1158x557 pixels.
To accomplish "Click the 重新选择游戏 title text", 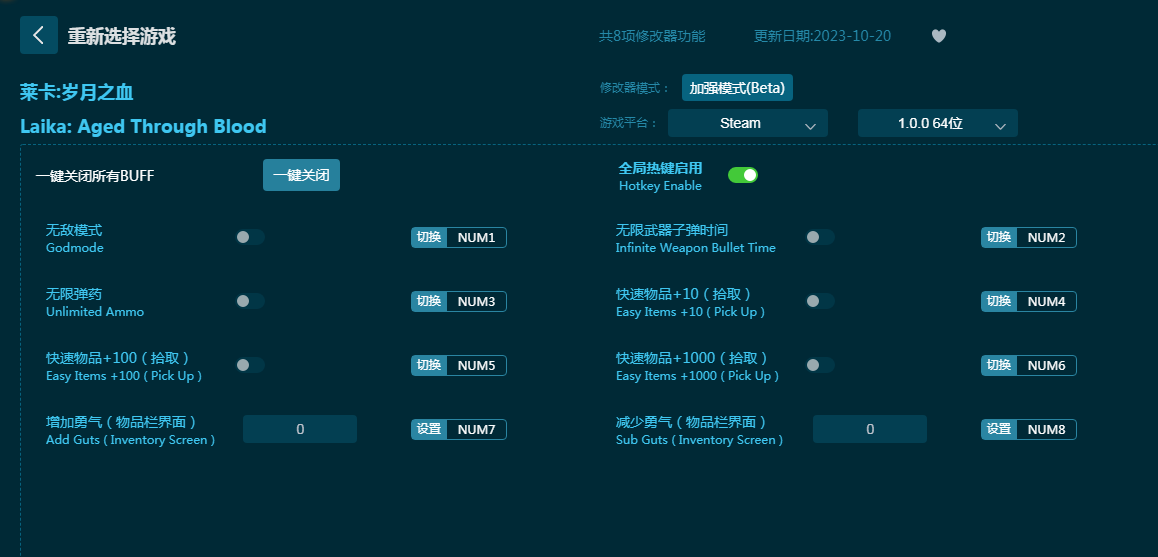I will click(x=122, y=36).
